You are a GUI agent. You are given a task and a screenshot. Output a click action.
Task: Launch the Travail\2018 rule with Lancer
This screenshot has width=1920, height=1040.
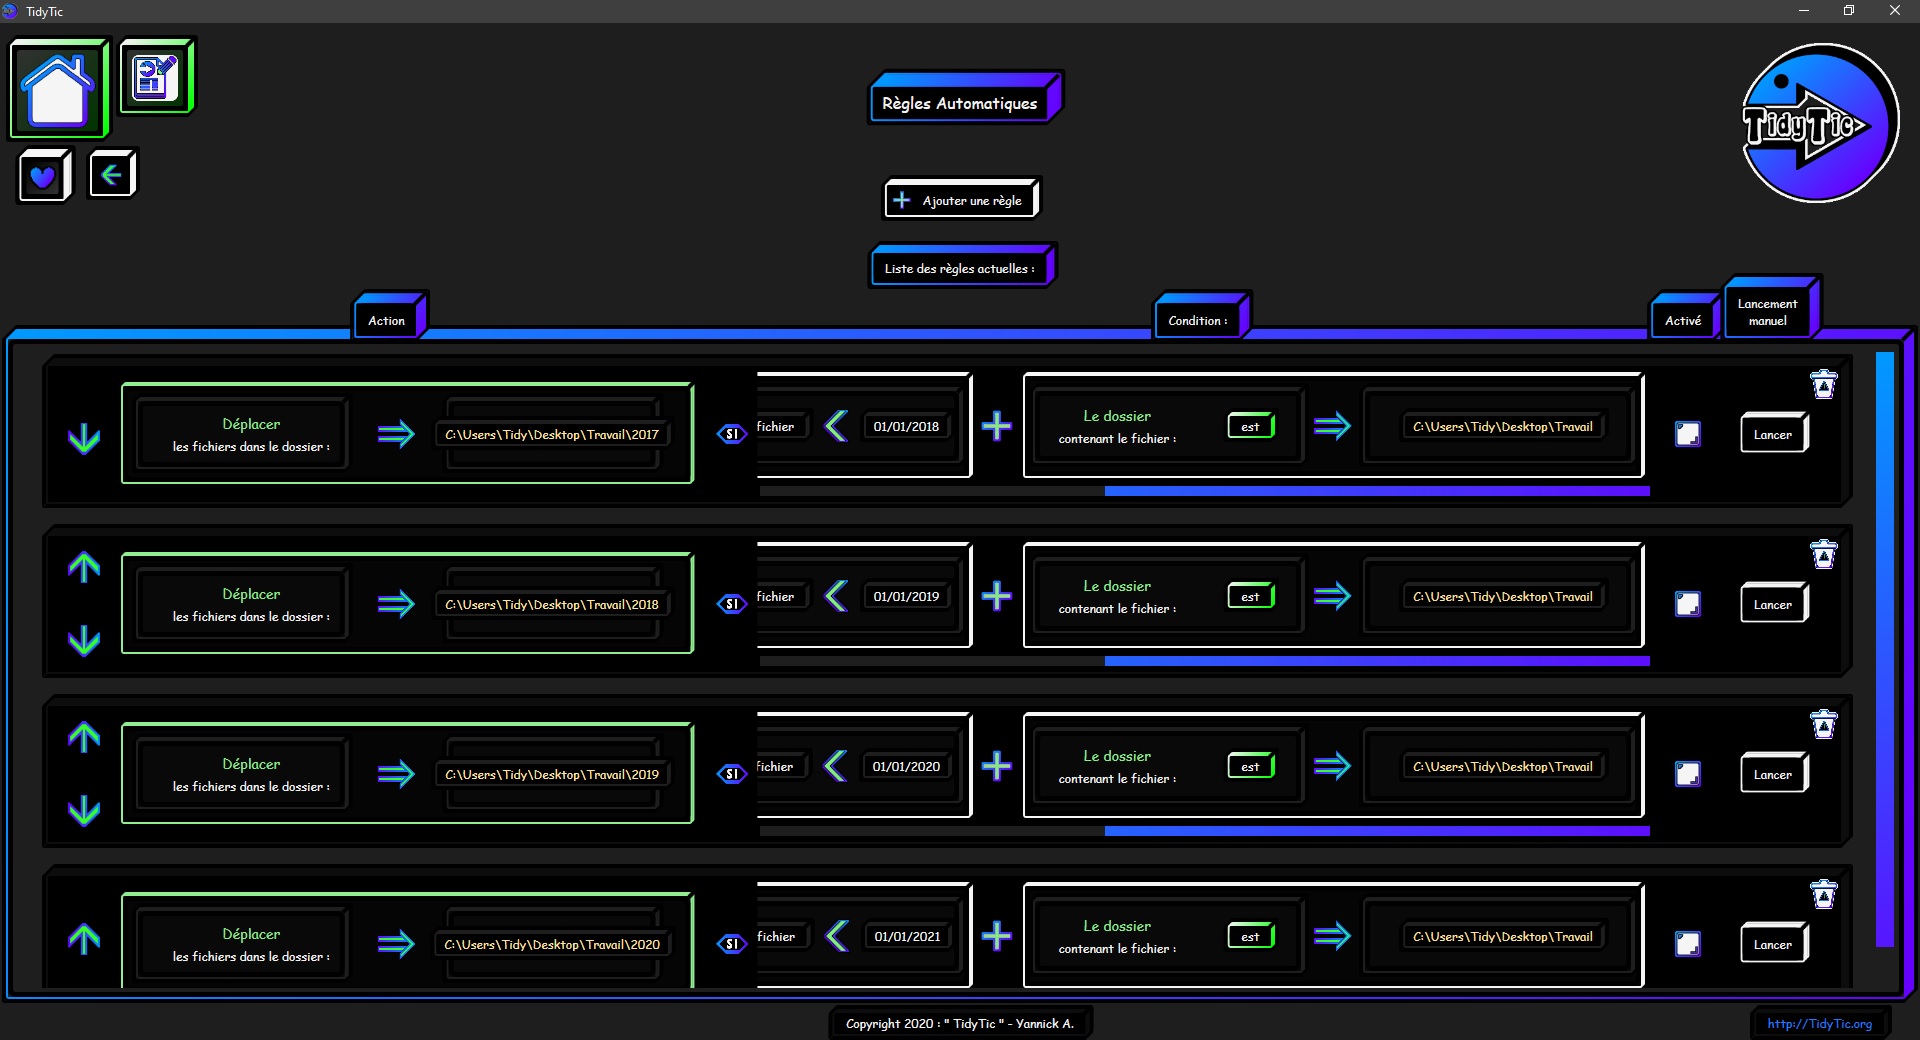(x=1774, y=603)
